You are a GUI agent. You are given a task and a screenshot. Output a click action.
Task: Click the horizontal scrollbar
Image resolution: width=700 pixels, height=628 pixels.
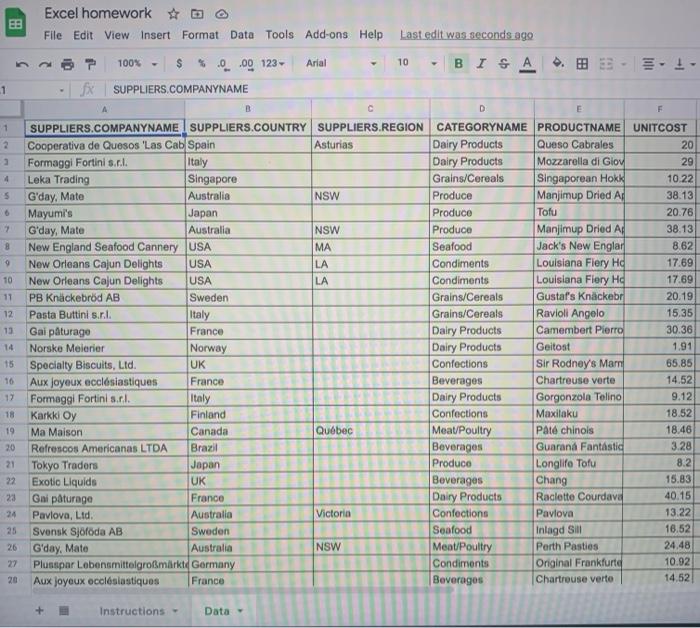[x=243, y=591]
